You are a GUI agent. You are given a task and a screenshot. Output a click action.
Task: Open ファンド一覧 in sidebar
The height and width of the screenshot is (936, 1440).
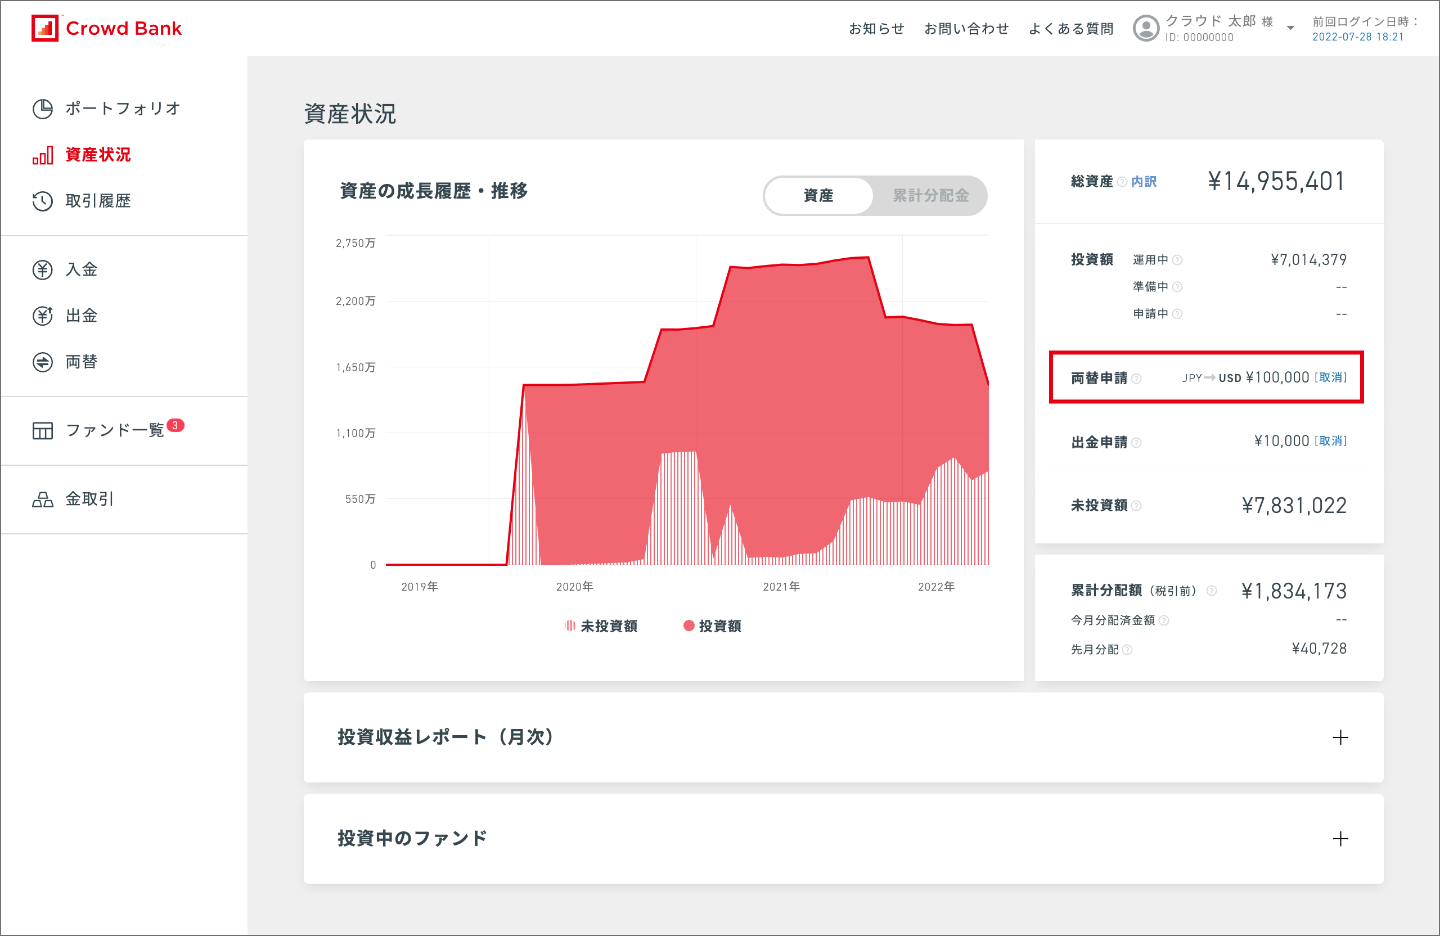click(x=115, y=431)
